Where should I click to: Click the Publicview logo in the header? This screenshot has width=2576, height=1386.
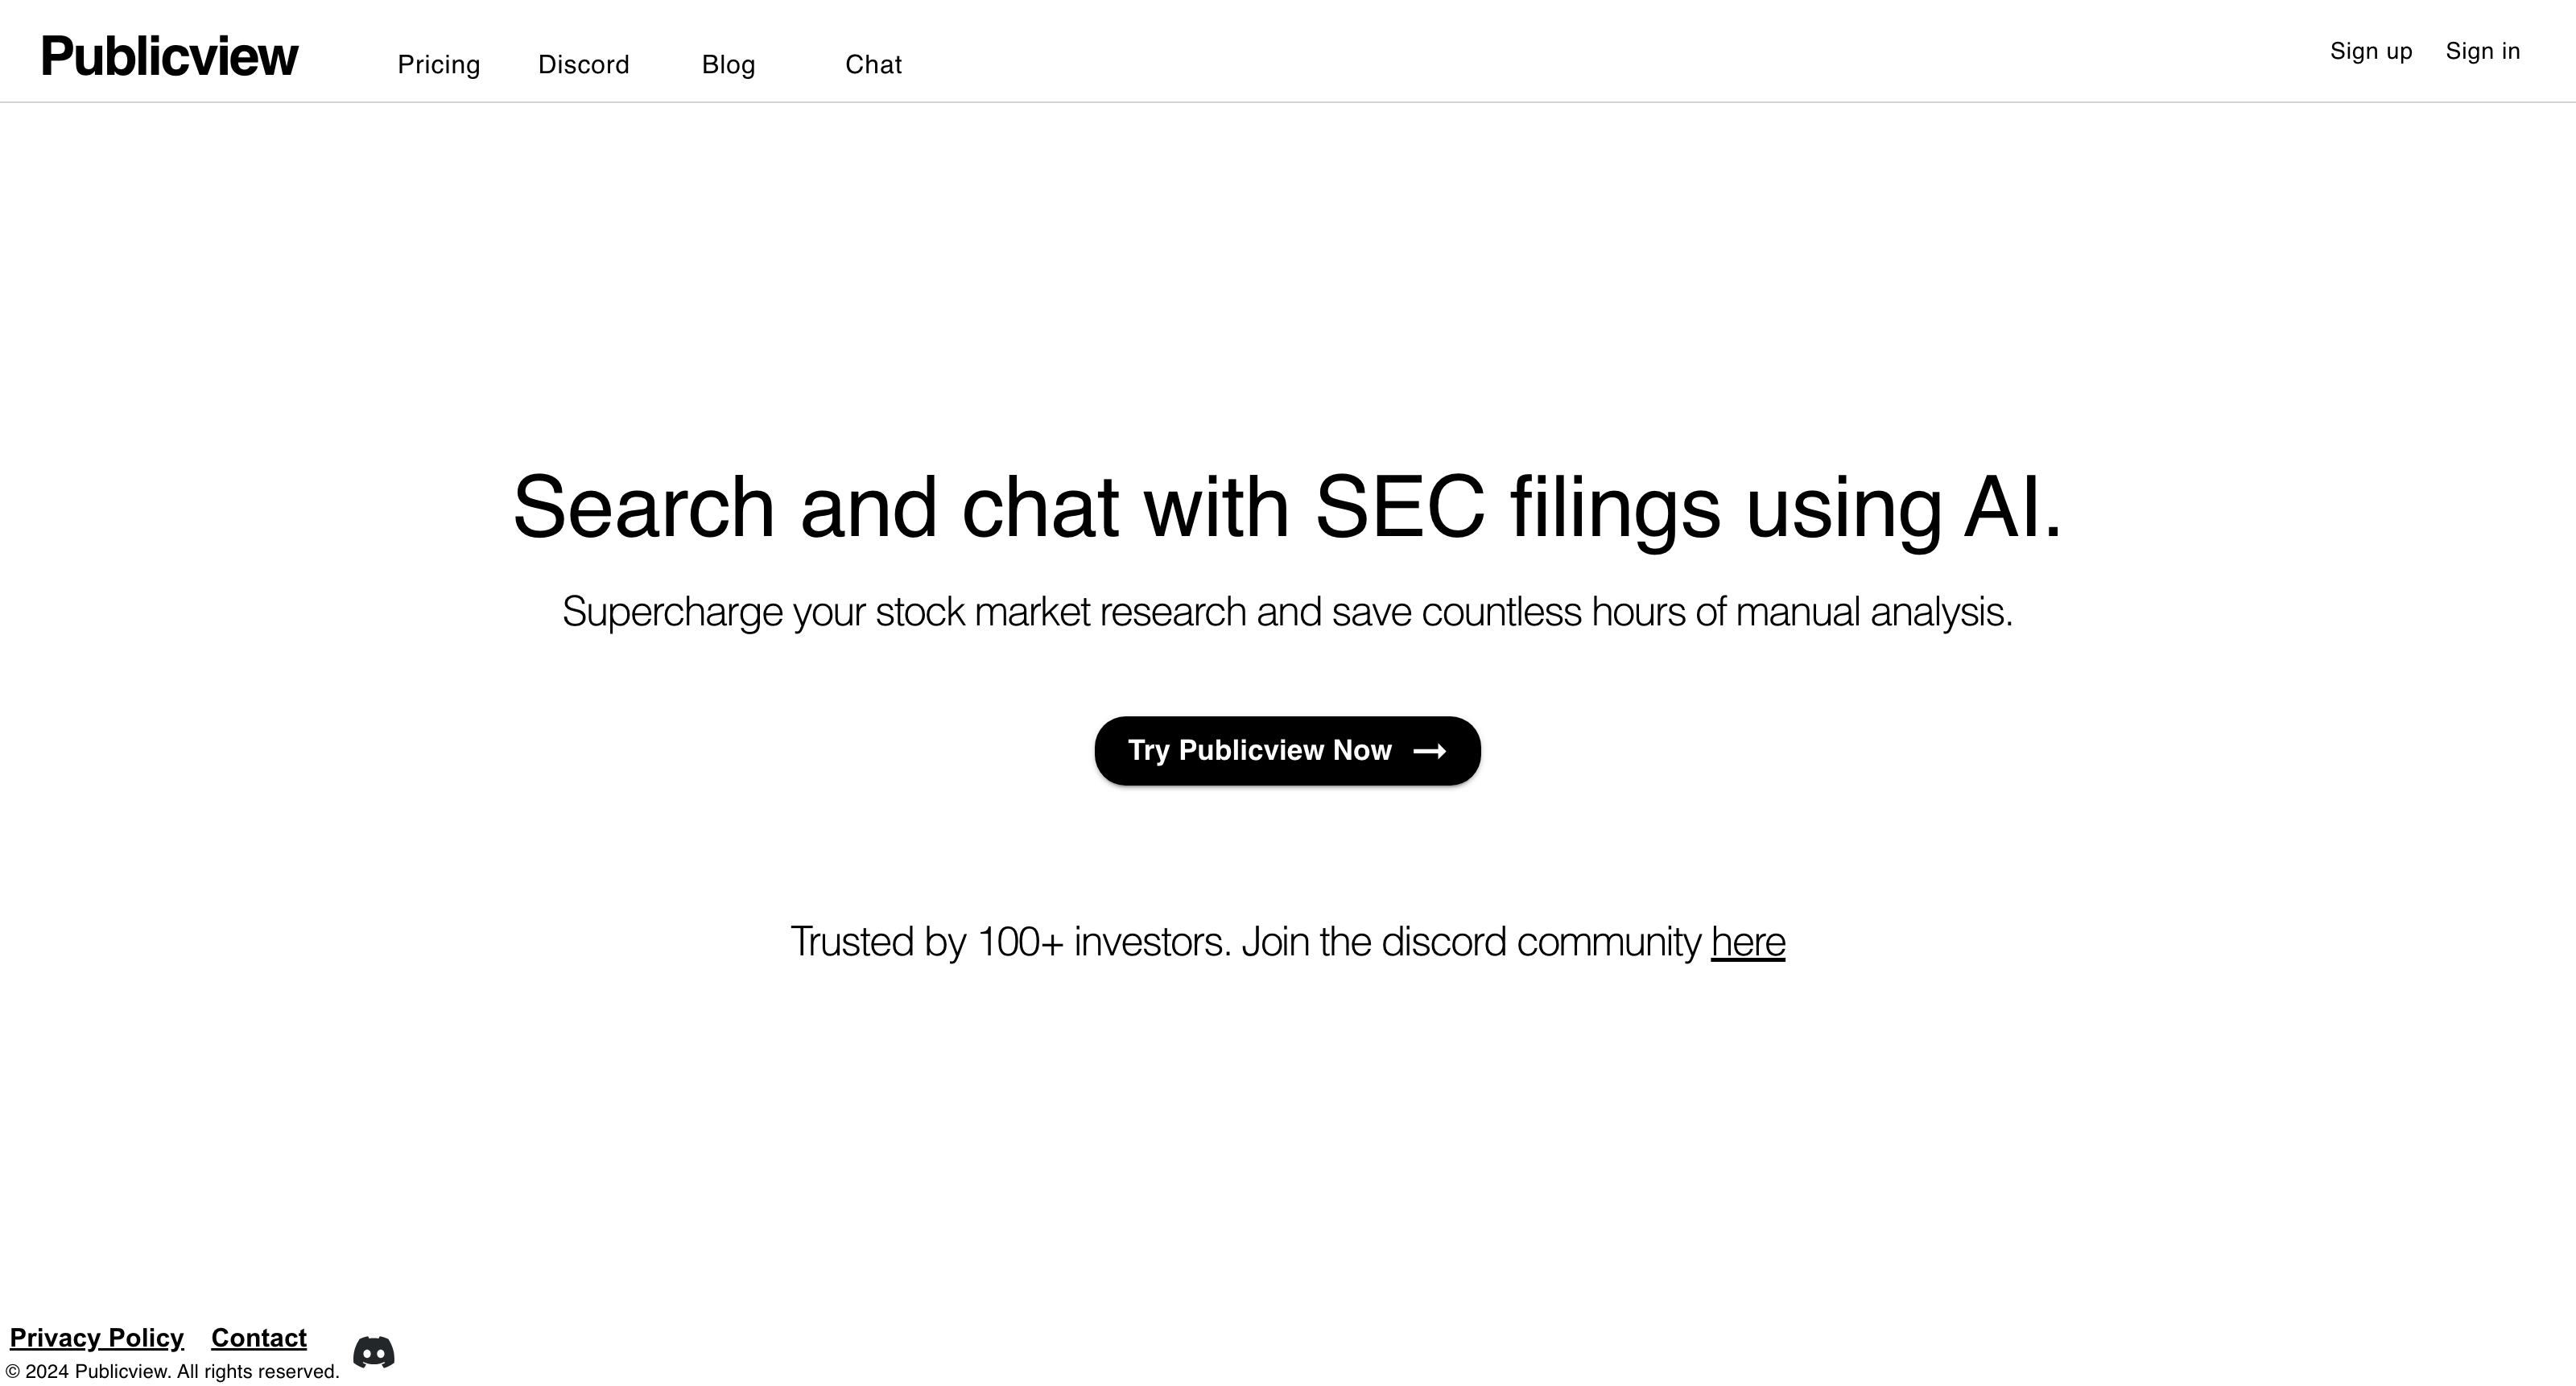(x=169, y=56)
